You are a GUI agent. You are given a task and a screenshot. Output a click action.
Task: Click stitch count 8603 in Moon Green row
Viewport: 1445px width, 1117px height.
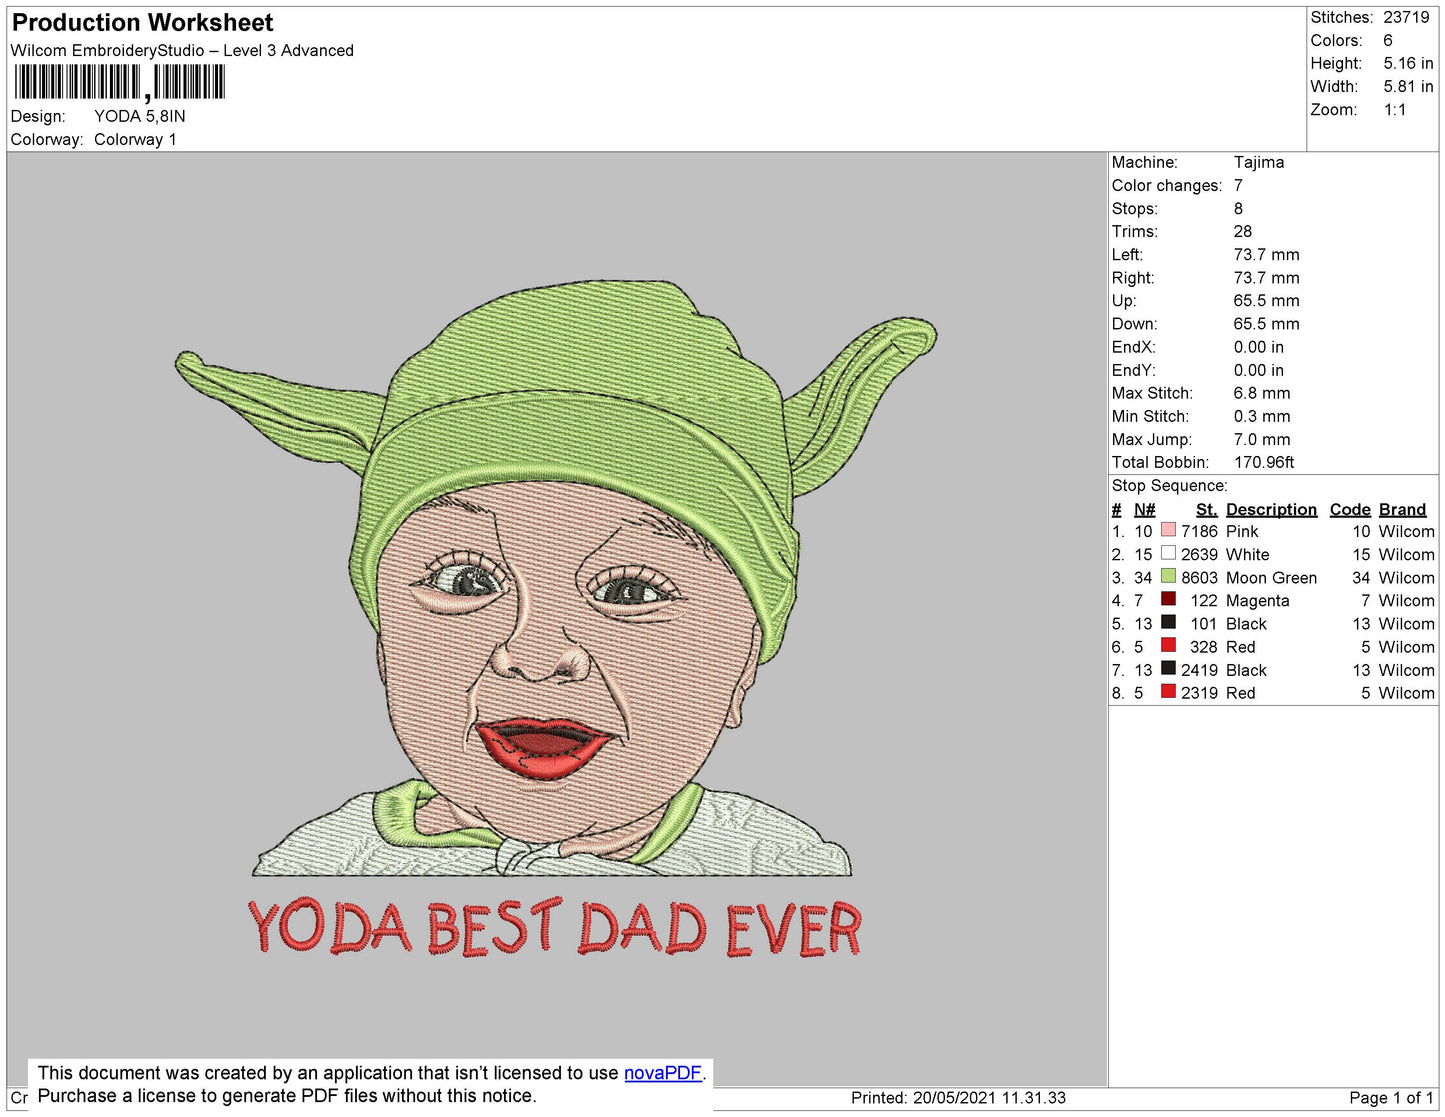click(x=1199, y=578)
